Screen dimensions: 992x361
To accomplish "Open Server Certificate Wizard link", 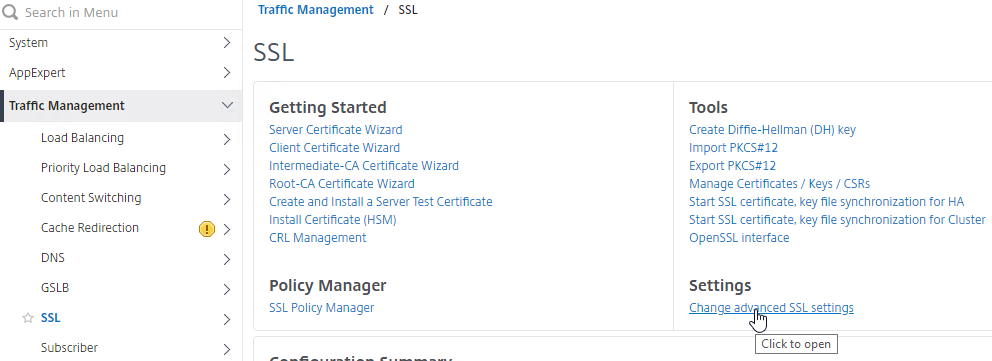I will click(335, 130).
